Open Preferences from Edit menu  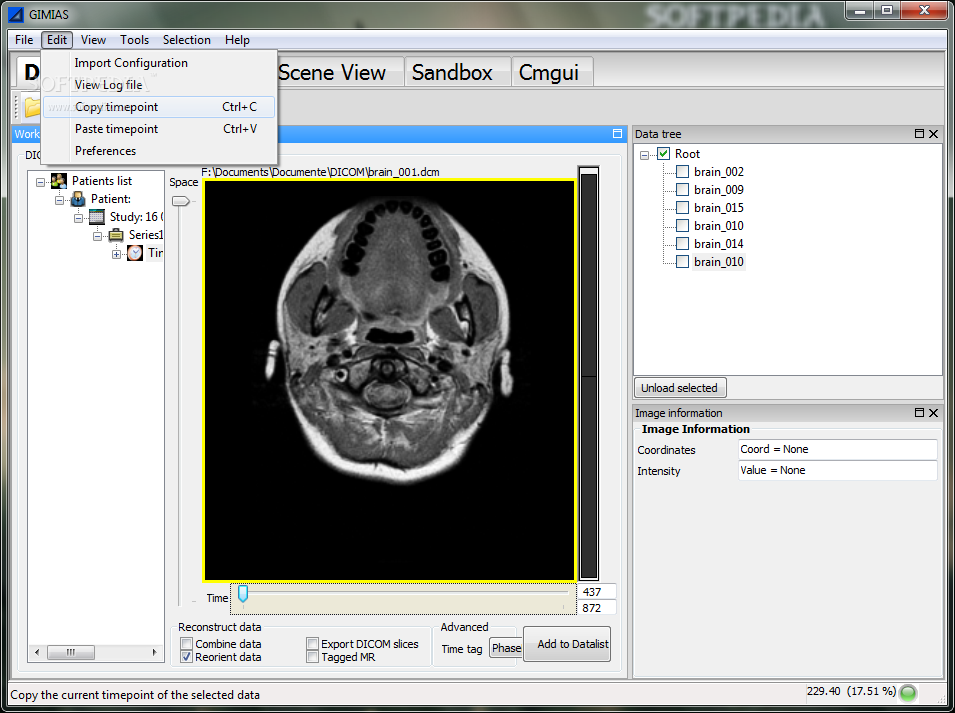tap(159, 150)
